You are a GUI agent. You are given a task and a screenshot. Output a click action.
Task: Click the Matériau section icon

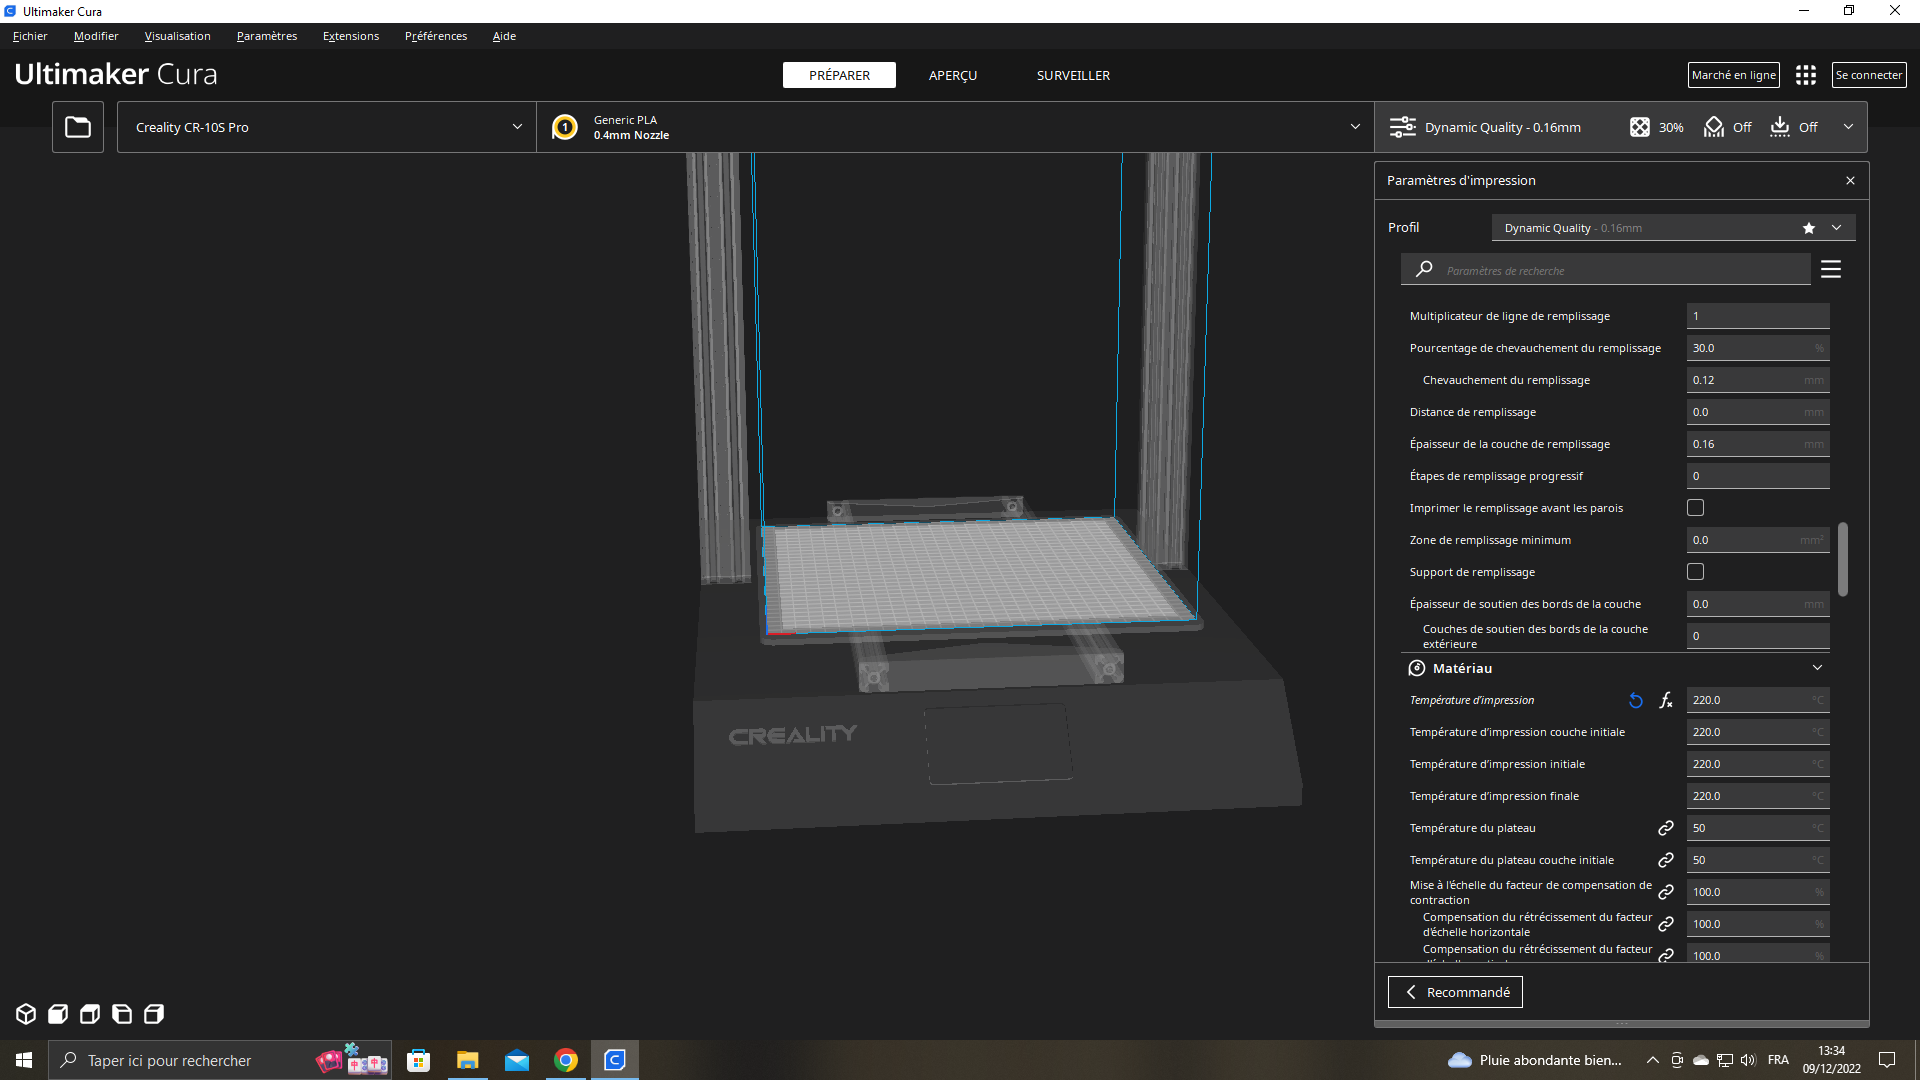tap(1417, 668)
